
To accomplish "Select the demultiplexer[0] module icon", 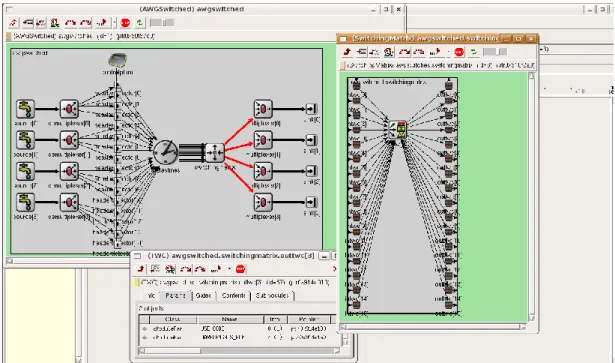I will click(x=69, y=109).
